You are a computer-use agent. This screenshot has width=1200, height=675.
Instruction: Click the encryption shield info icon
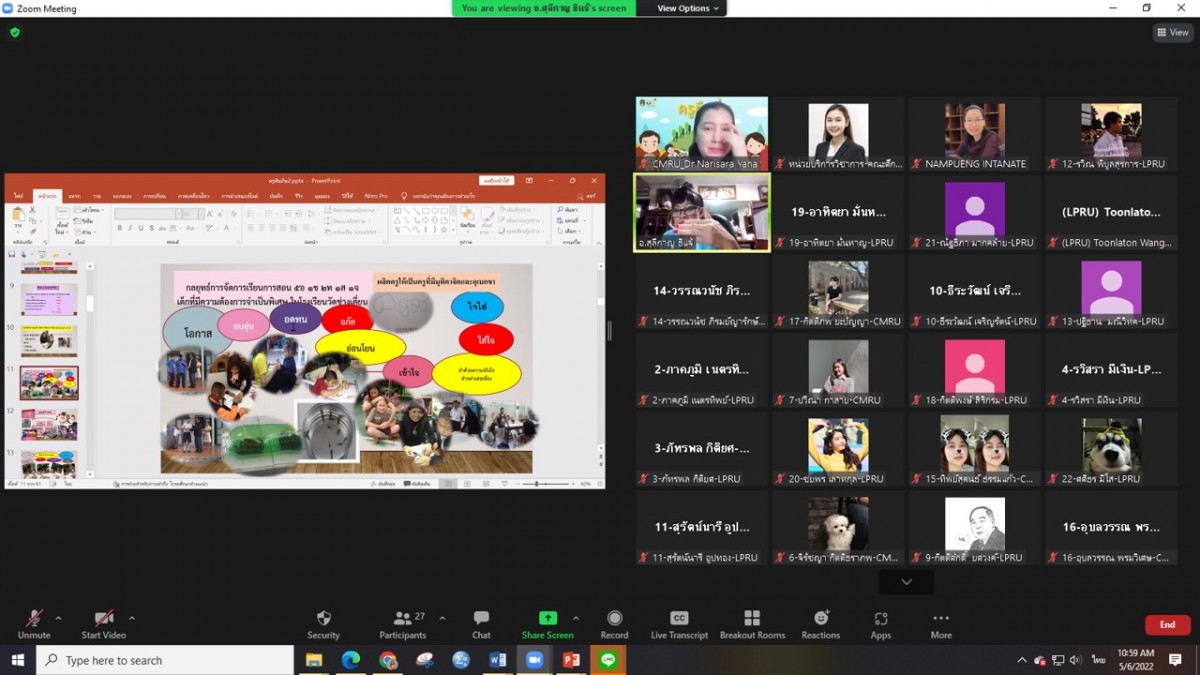14,32
